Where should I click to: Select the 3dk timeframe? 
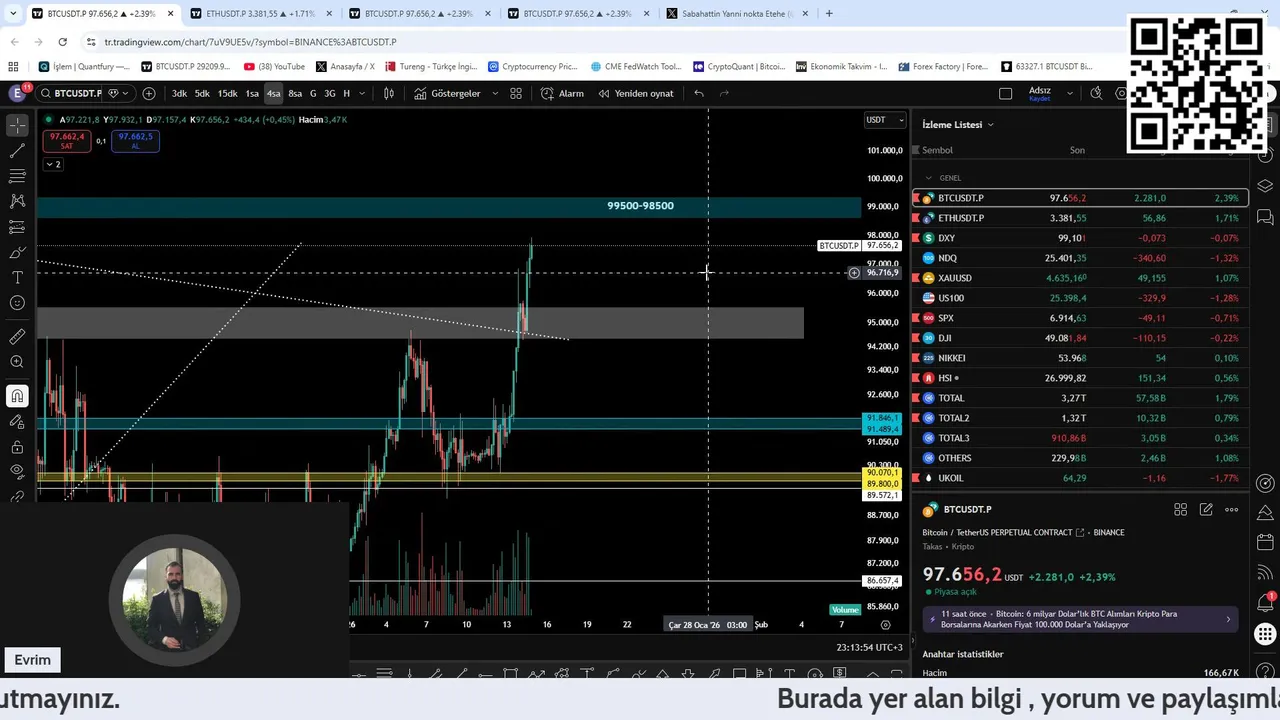[x=179, y=93]
